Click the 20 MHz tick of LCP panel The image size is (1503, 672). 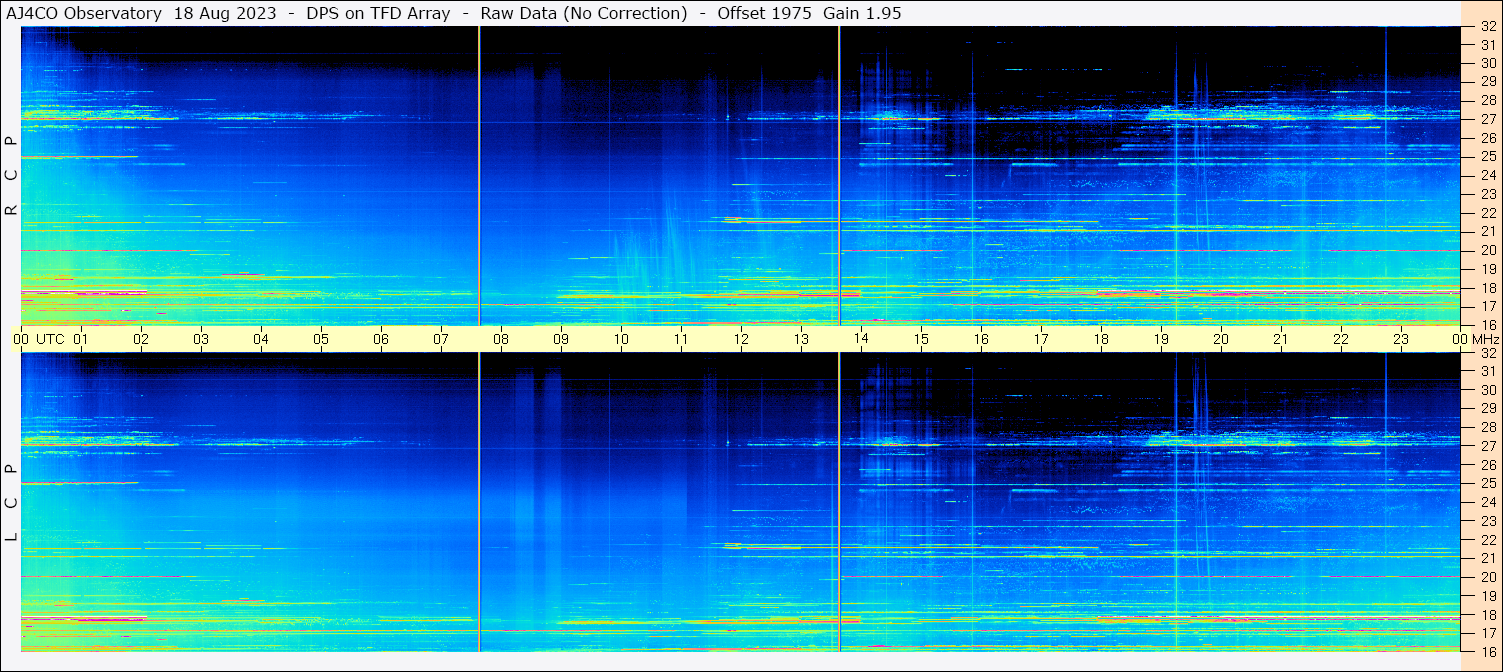(1487, 577)
